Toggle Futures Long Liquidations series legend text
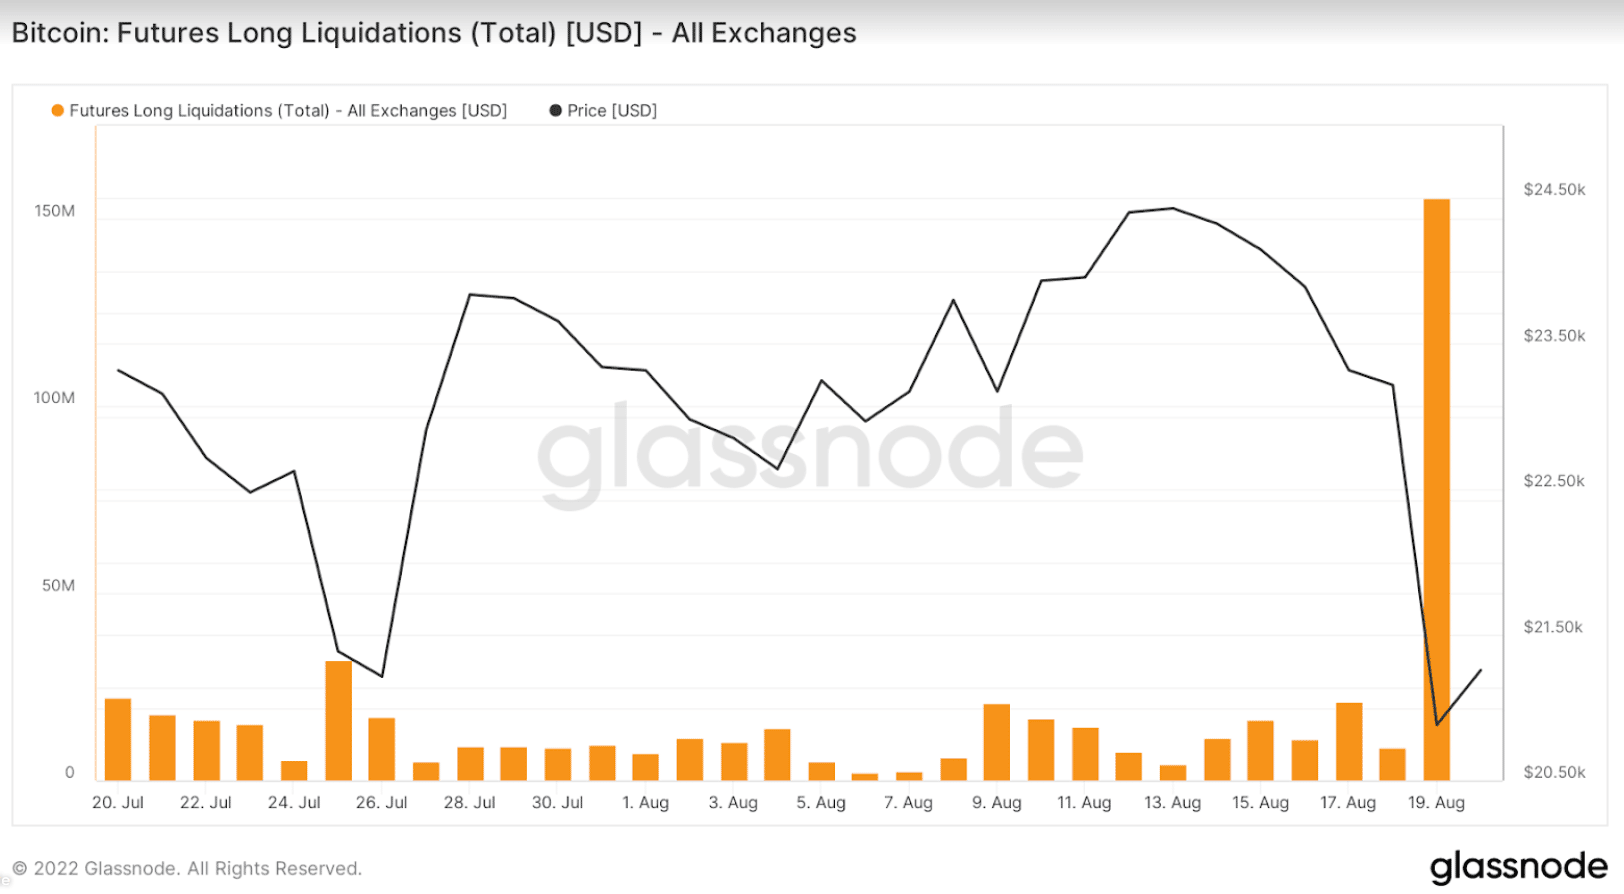Image resolution: width=1624 pixels, height=894 pixels. (x=288, y=110)
